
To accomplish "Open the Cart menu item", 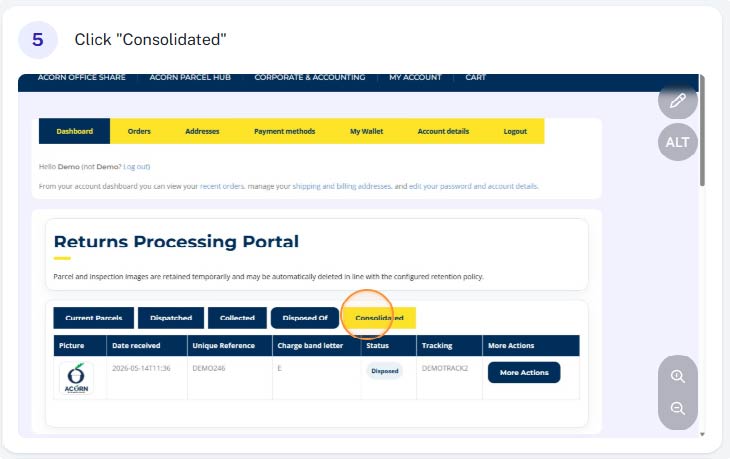I will tap(475, 77).
